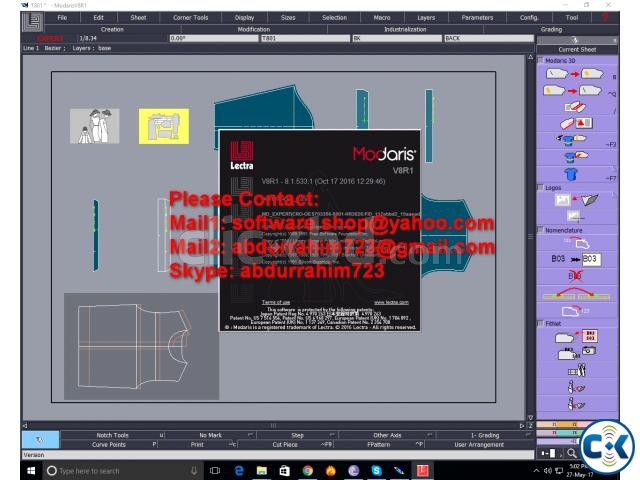The width and height of the screenshot is (640, 480).
Task: Click the Current Sheet header button
Action: pyautogui.click(x=577, y=49)
